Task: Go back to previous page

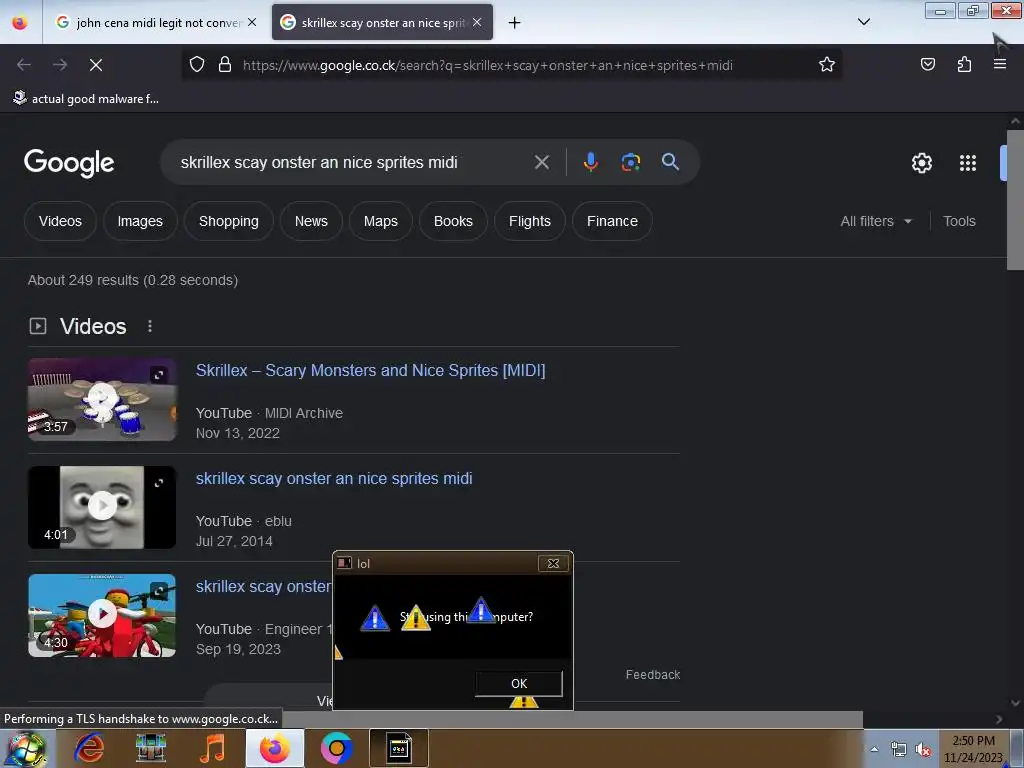Action: point(24,65)
